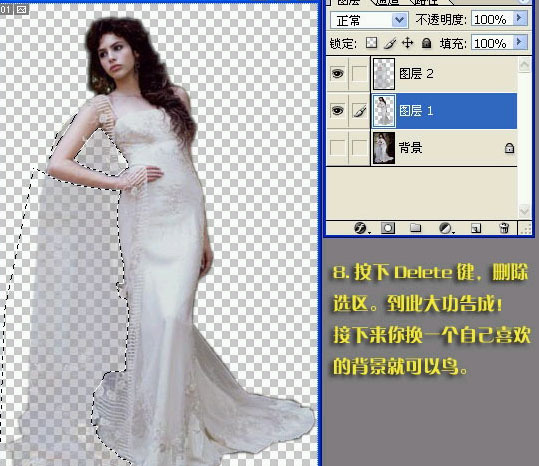Click the trash icon to delete layer
This screenshot has height=466, width=539.
[504, 228]
